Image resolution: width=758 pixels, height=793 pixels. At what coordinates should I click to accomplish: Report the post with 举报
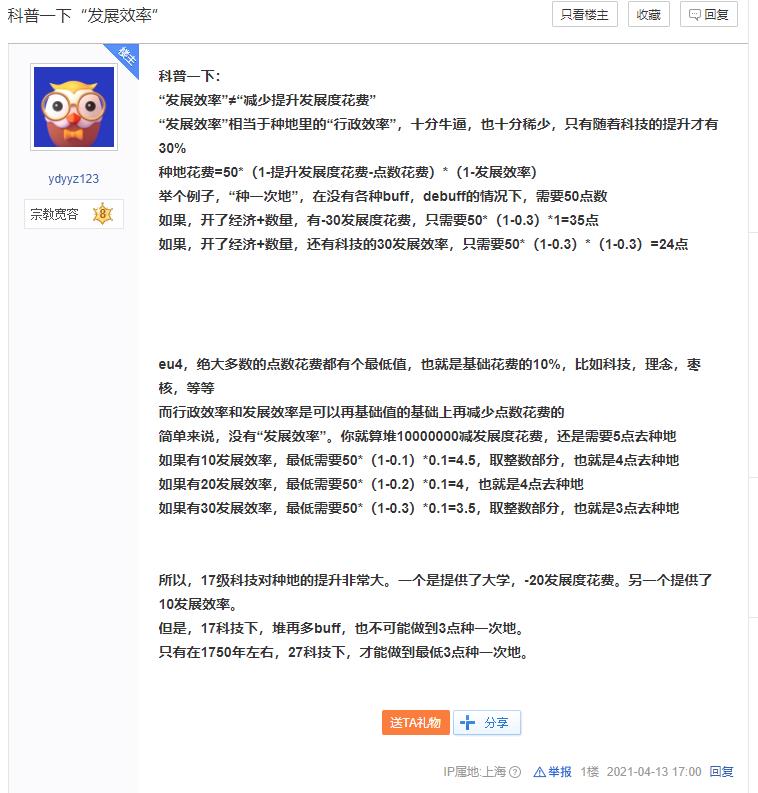pos(553,772)
